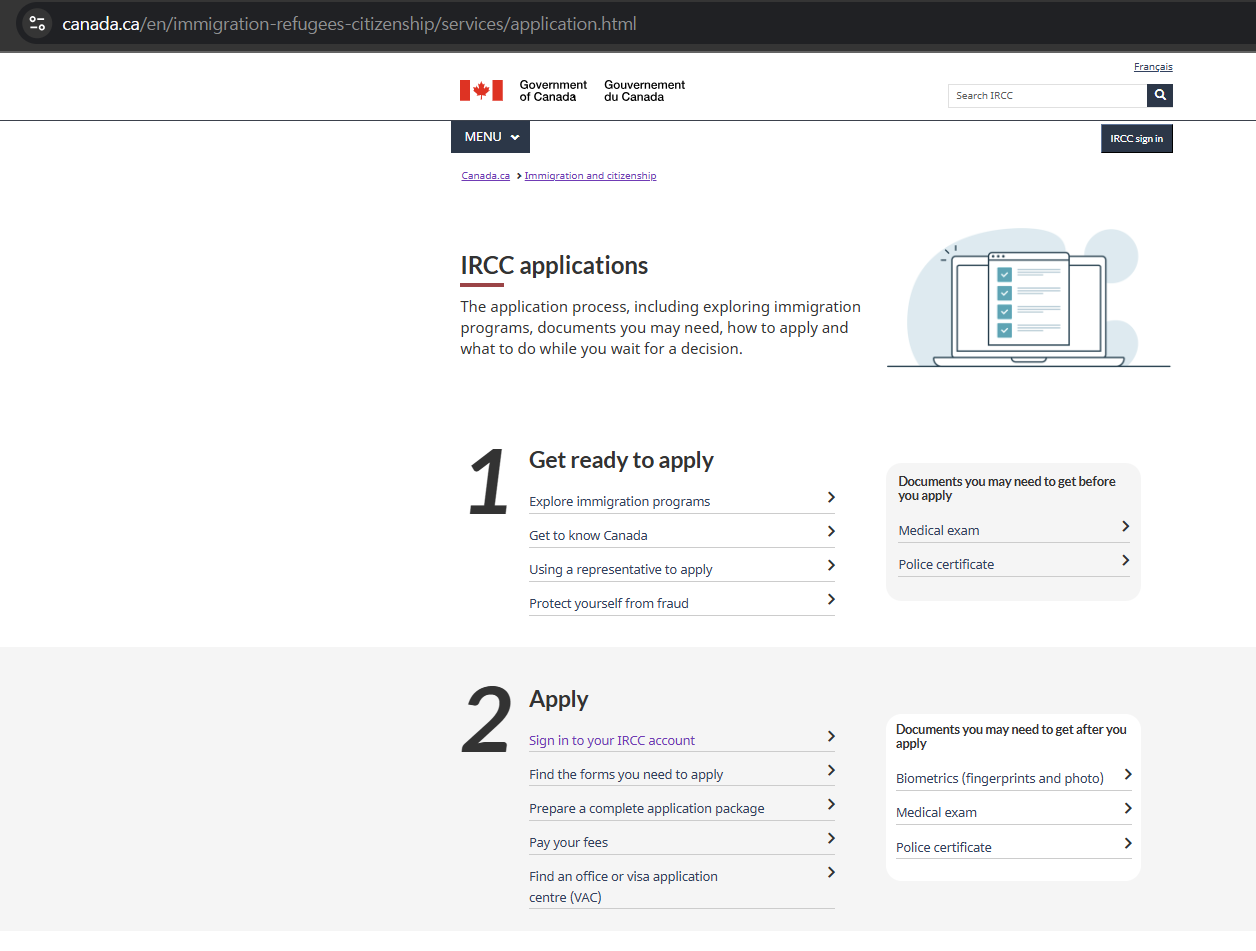1256x951 pixels.
Task: Click the Search IRCC input field
Action: coord(1047,95)
